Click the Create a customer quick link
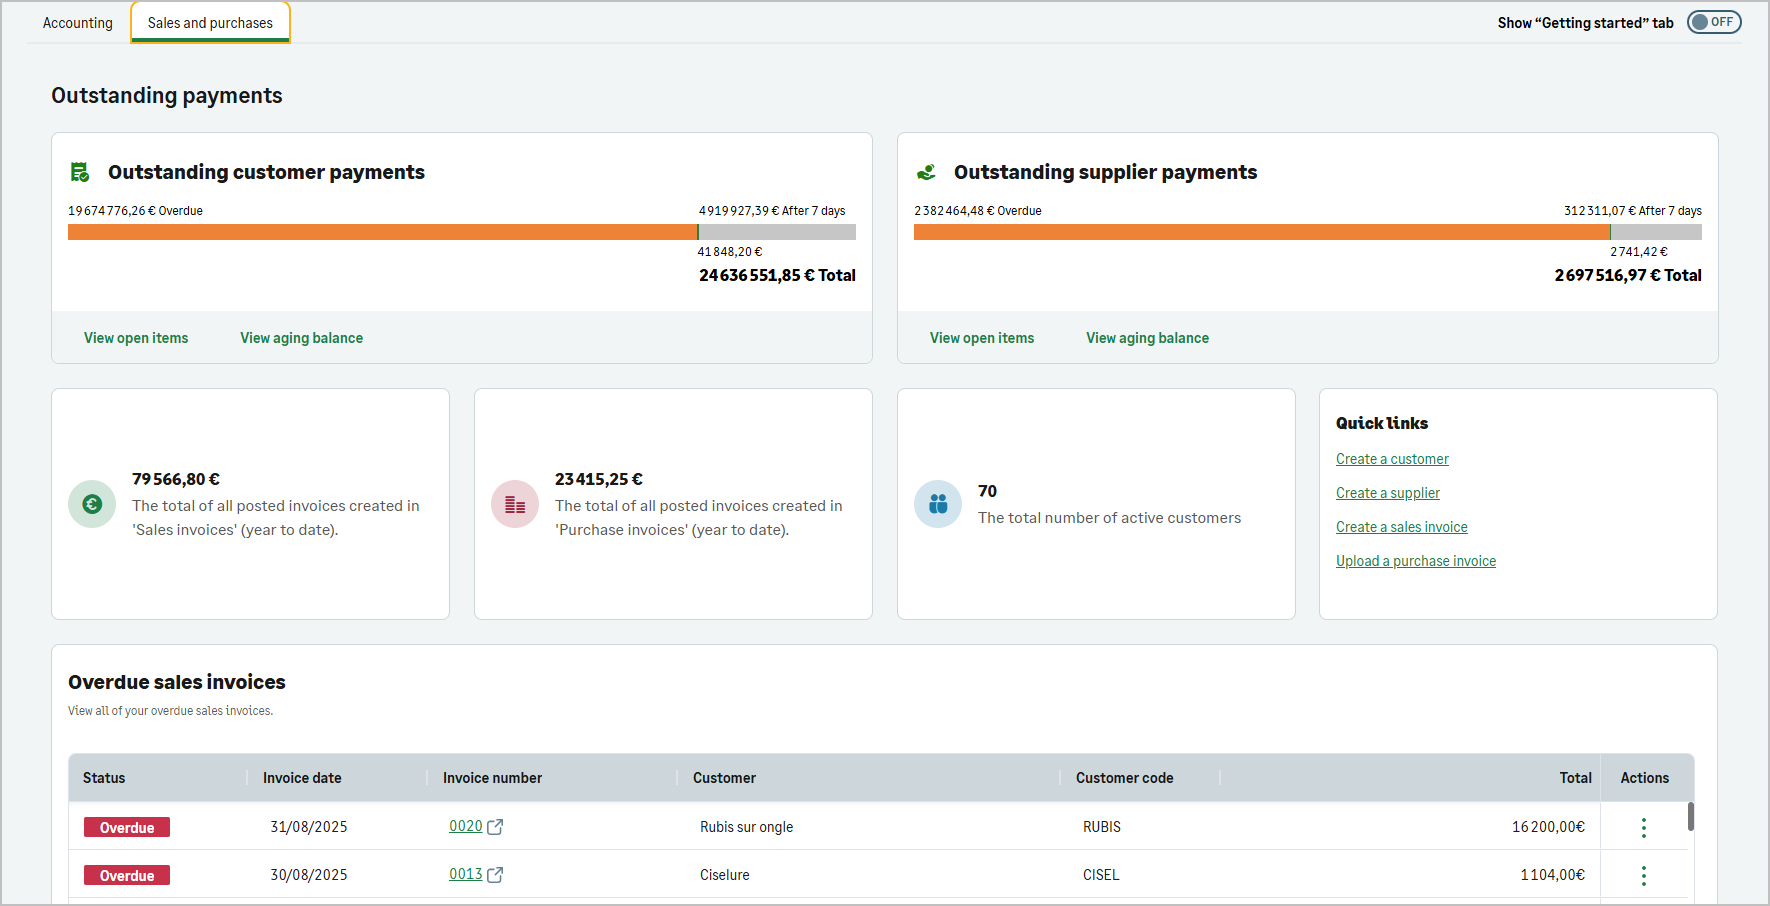Viewport: 1770px width, 906px height. pyautogui.click(x=1392, y=459)
